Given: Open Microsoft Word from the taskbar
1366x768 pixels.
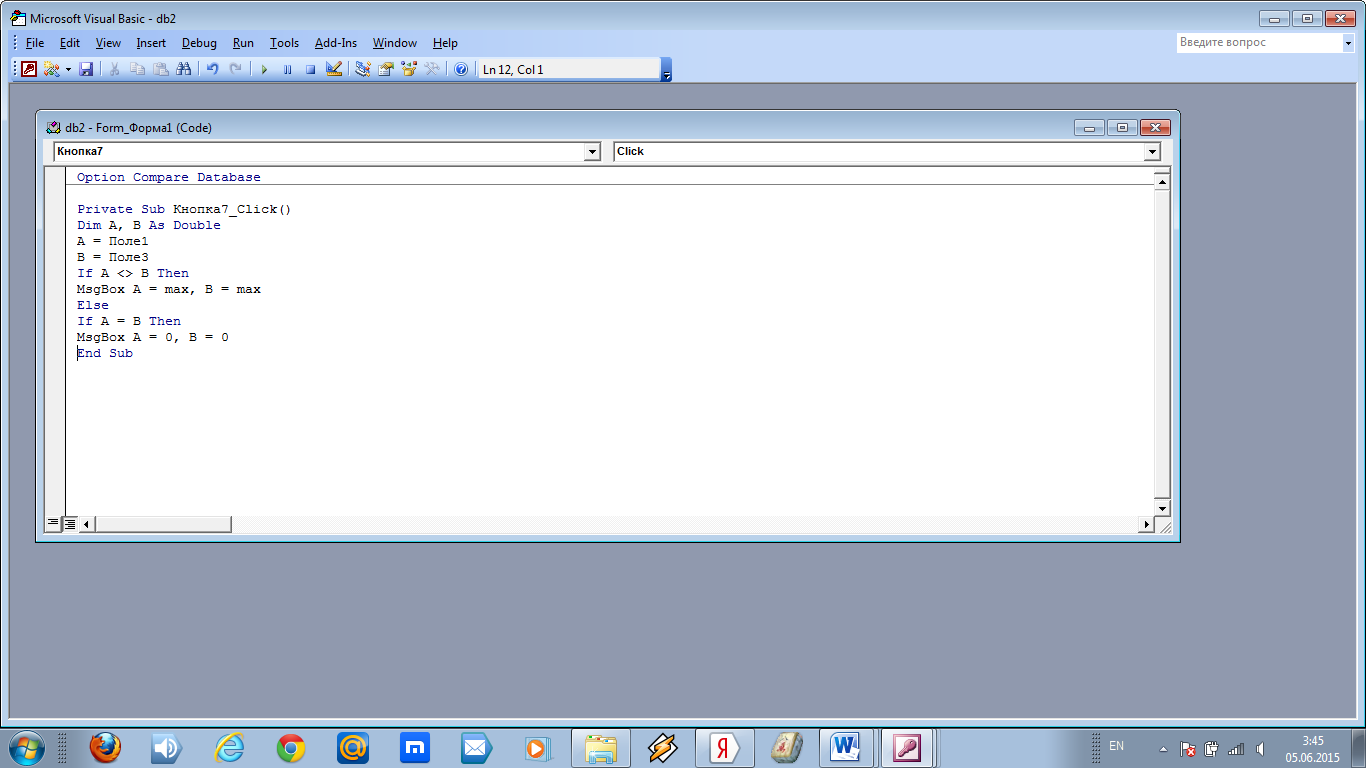Looking at the screenshot, I should pyautogui.click(x=847, y=747).
